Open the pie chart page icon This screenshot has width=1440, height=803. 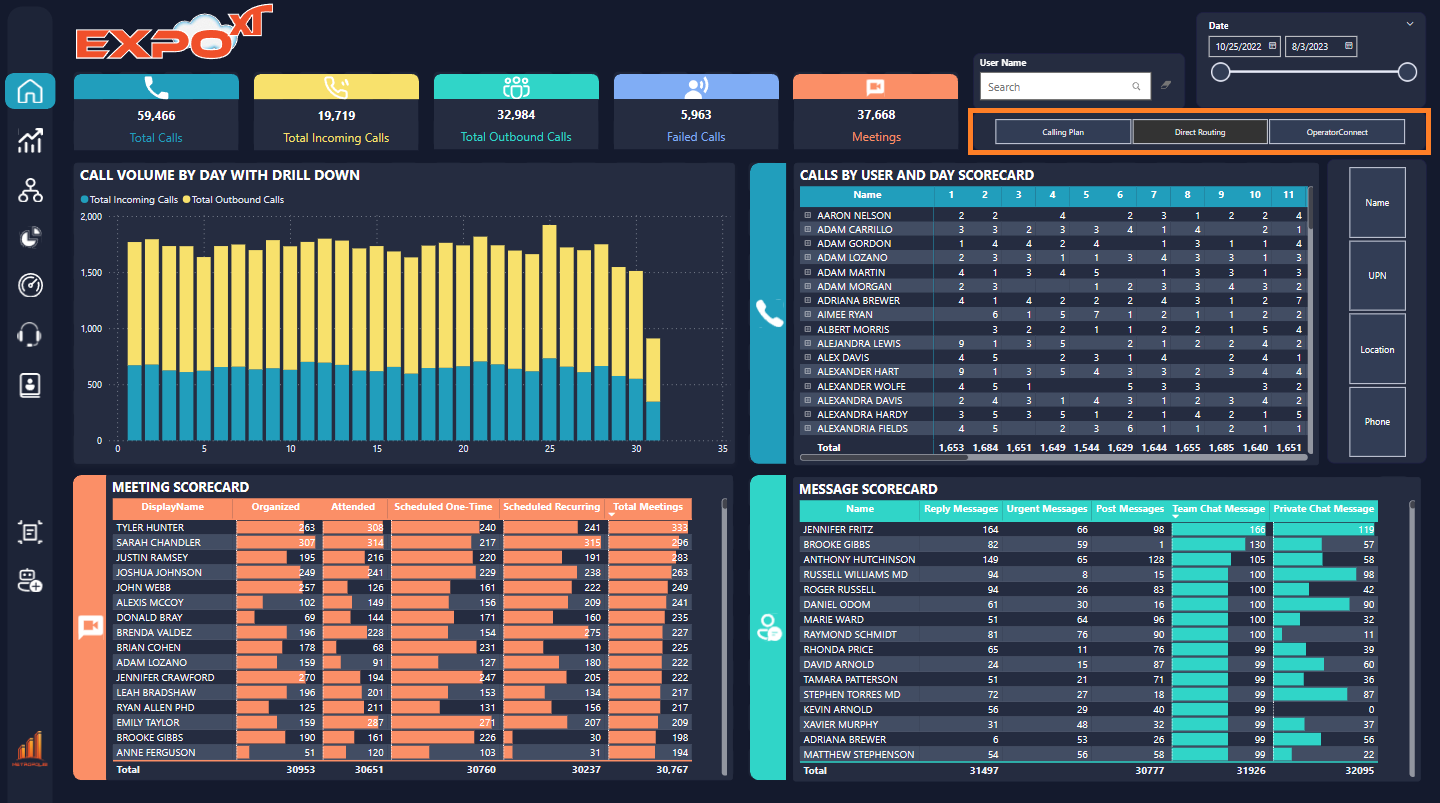[x=30, y=238]
